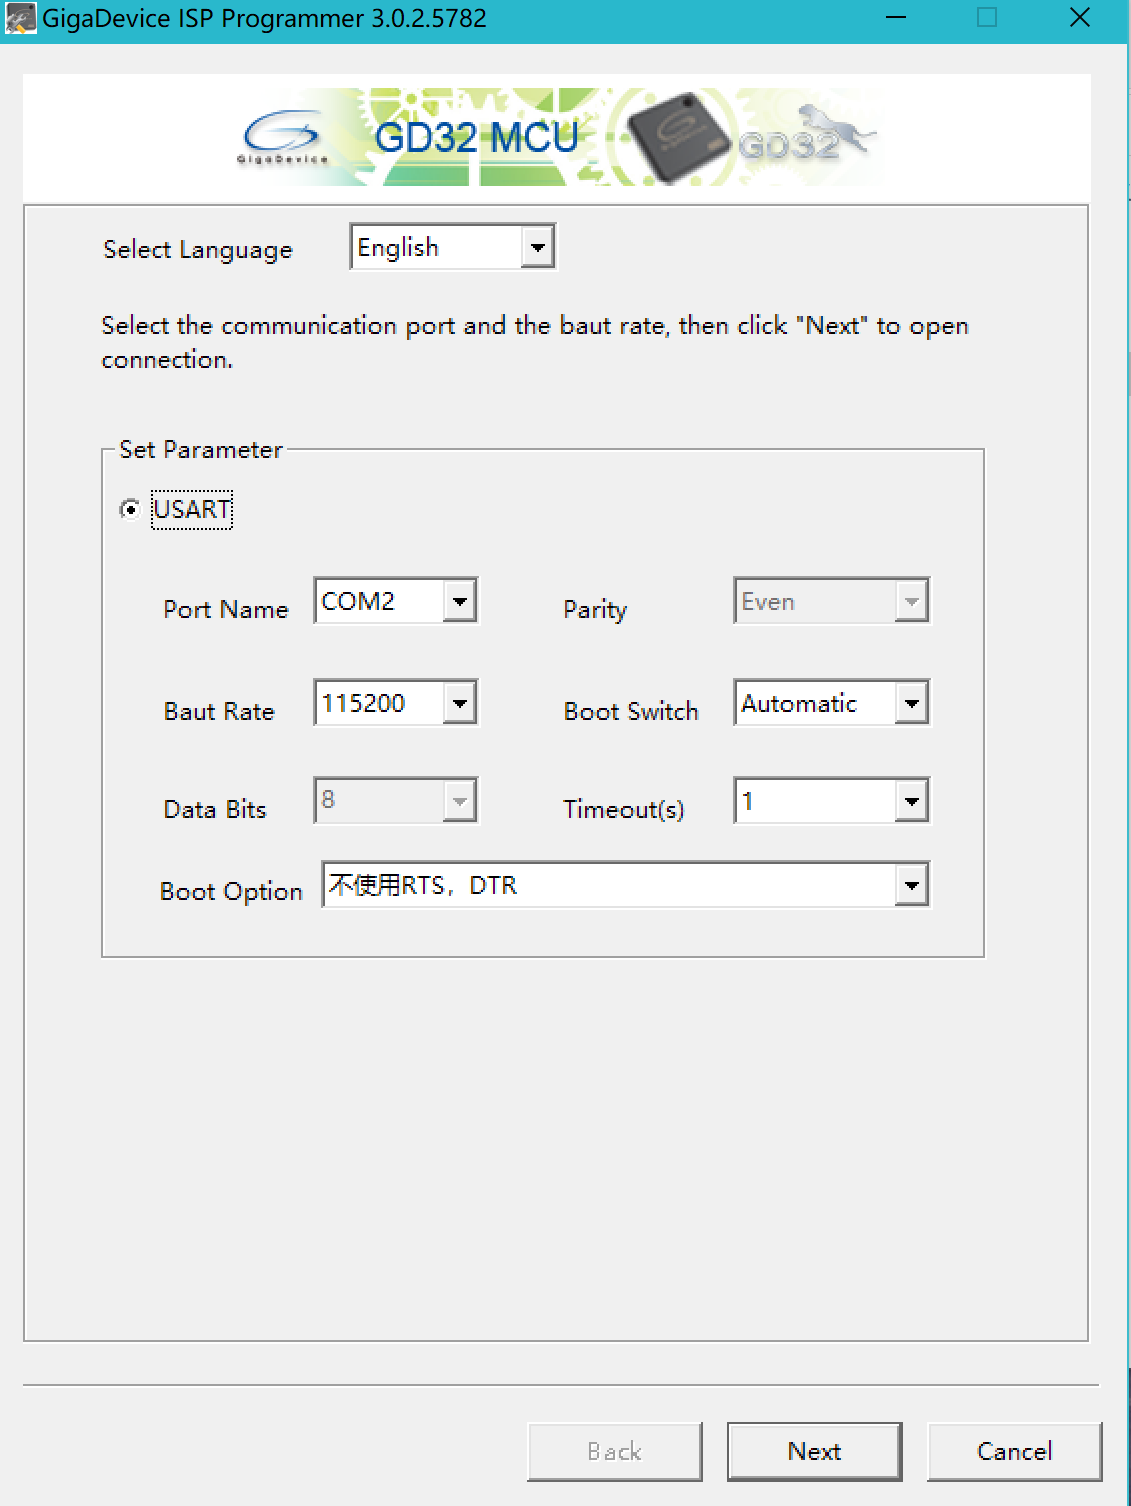Click the Cancel button

(x=1014, y=1451)
